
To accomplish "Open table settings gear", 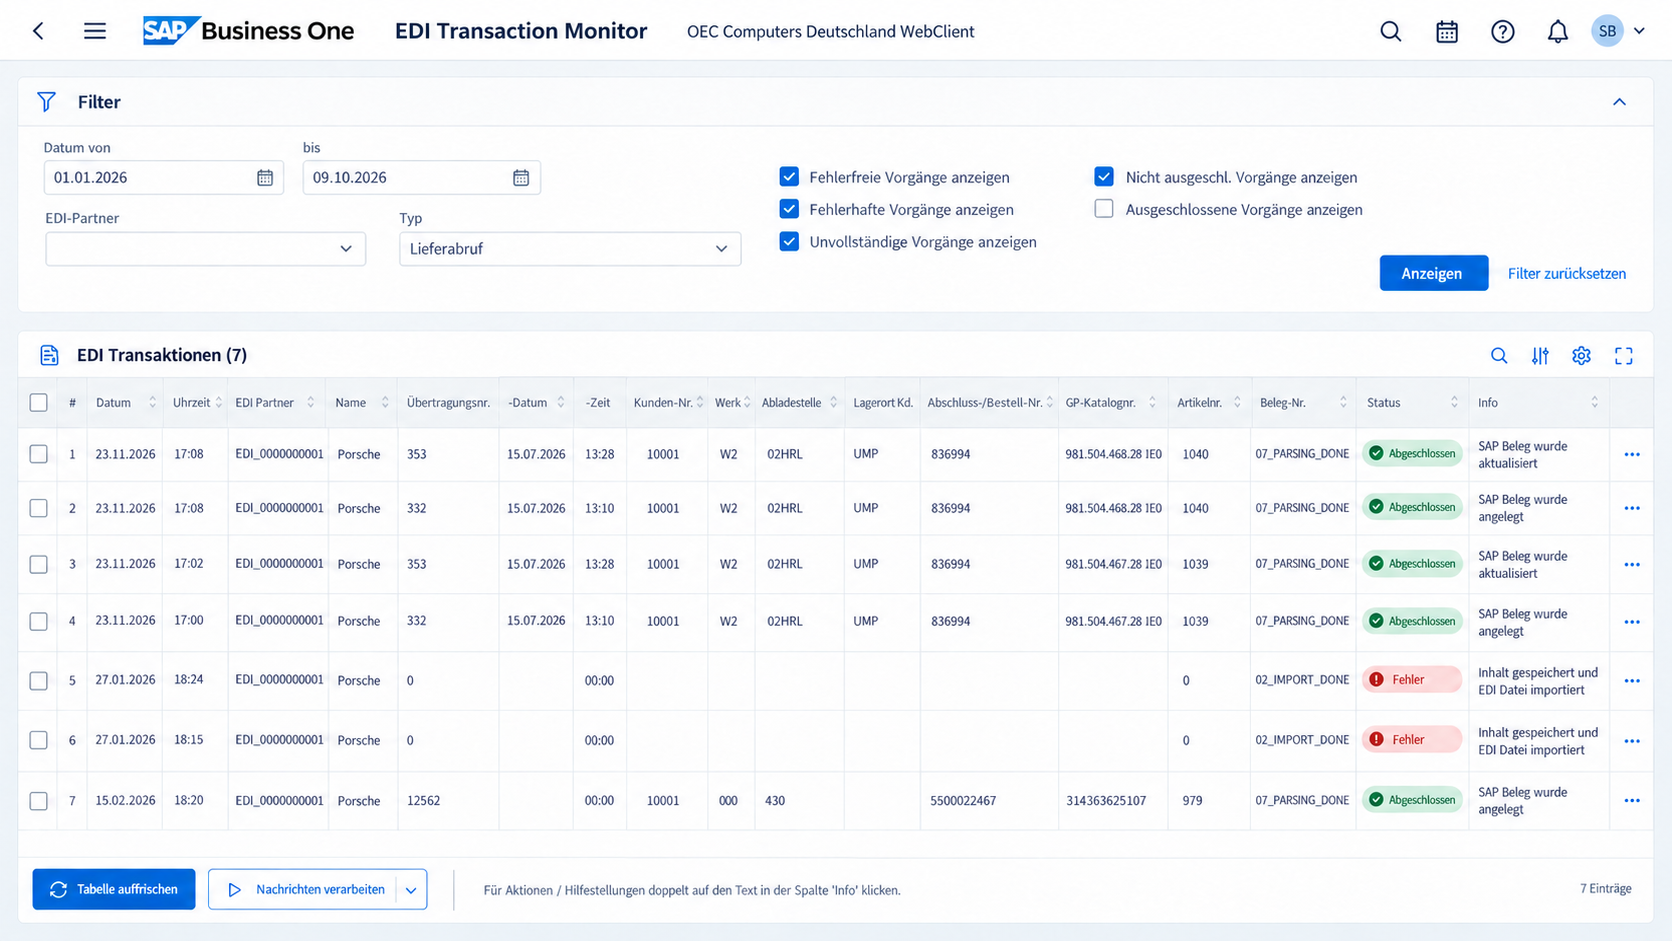I will pyautogui.click(x=1581, y=355).
